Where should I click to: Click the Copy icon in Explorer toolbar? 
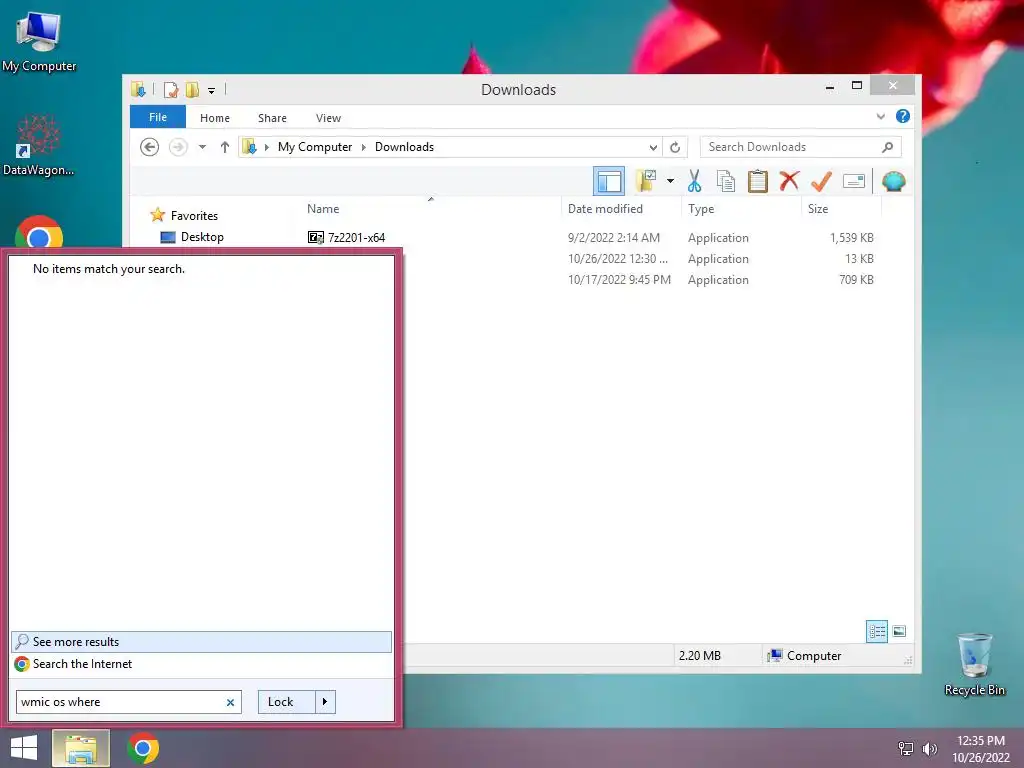[726, 181]
